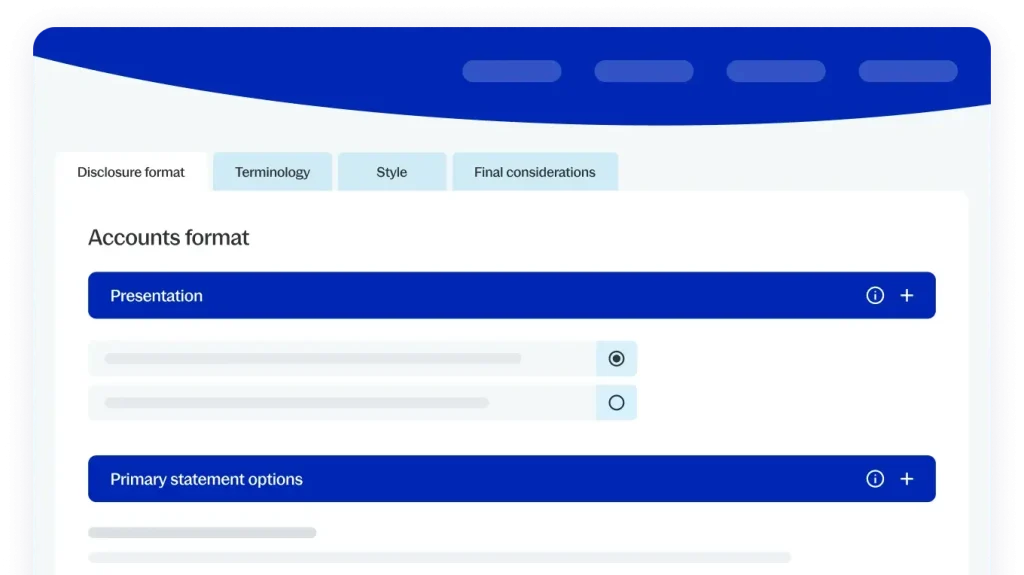The width and height of the screenshot is (1024, 575).
Task: Click the Presentation section title text
Action: (156, 296)
